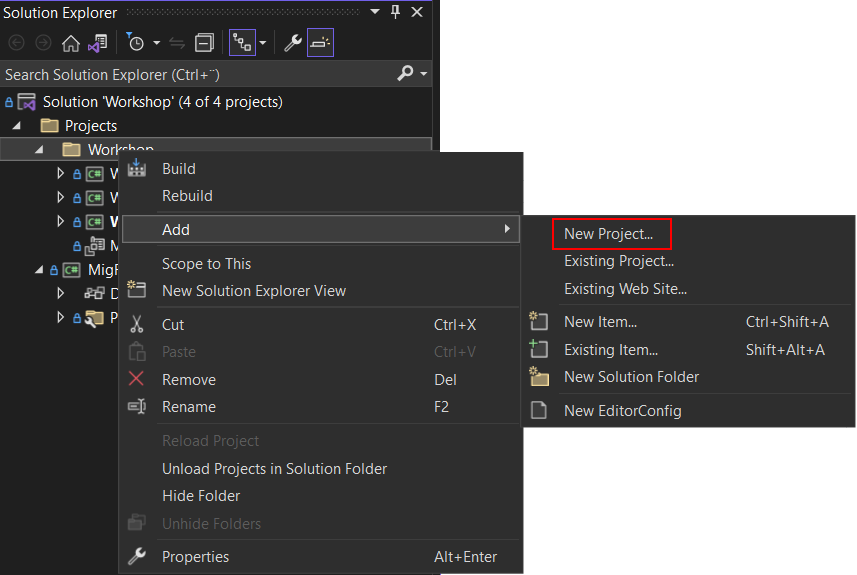Click the New Item icon in submenu
The height and width of the screenshot is (575, 857).
click(x=538, y=320)
